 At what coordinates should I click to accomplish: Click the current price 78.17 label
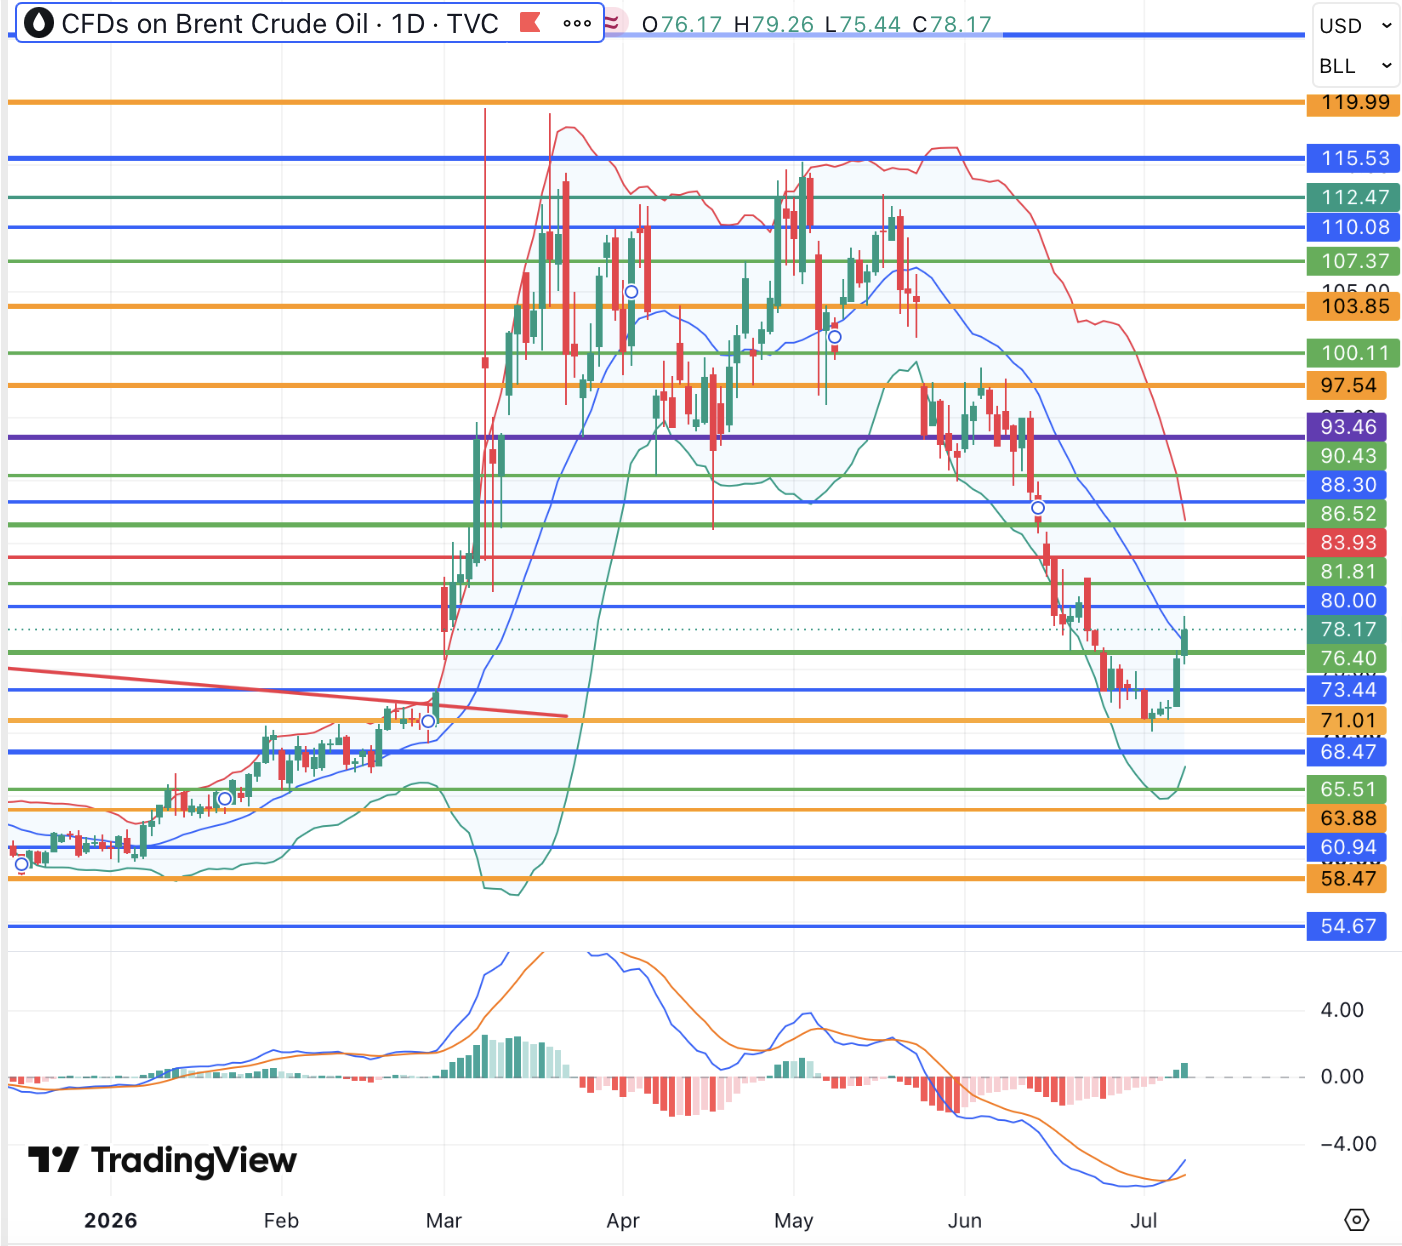point(1347,630)
